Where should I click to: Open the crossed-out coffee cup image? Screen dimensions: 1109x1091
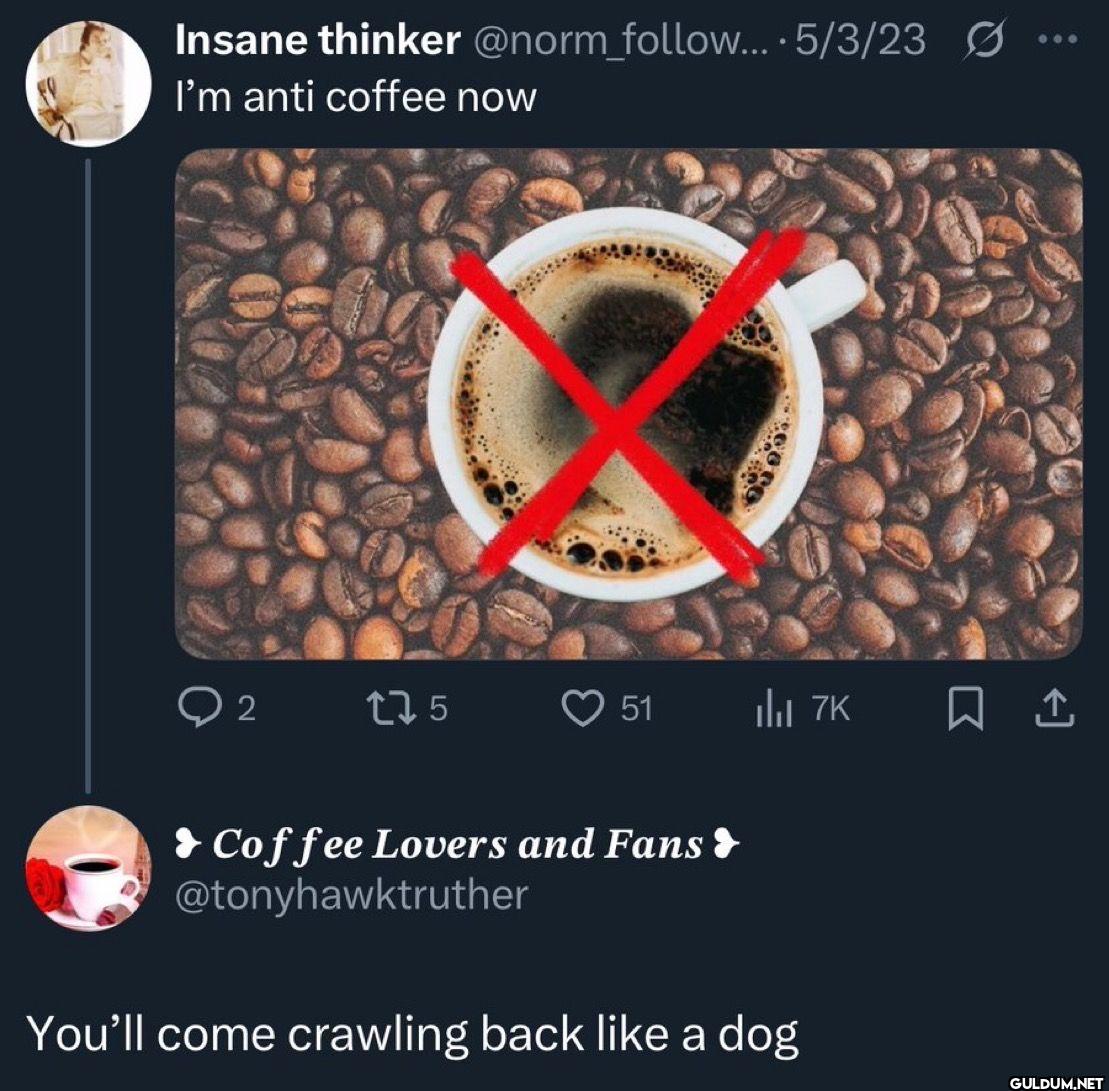point(628,403)
